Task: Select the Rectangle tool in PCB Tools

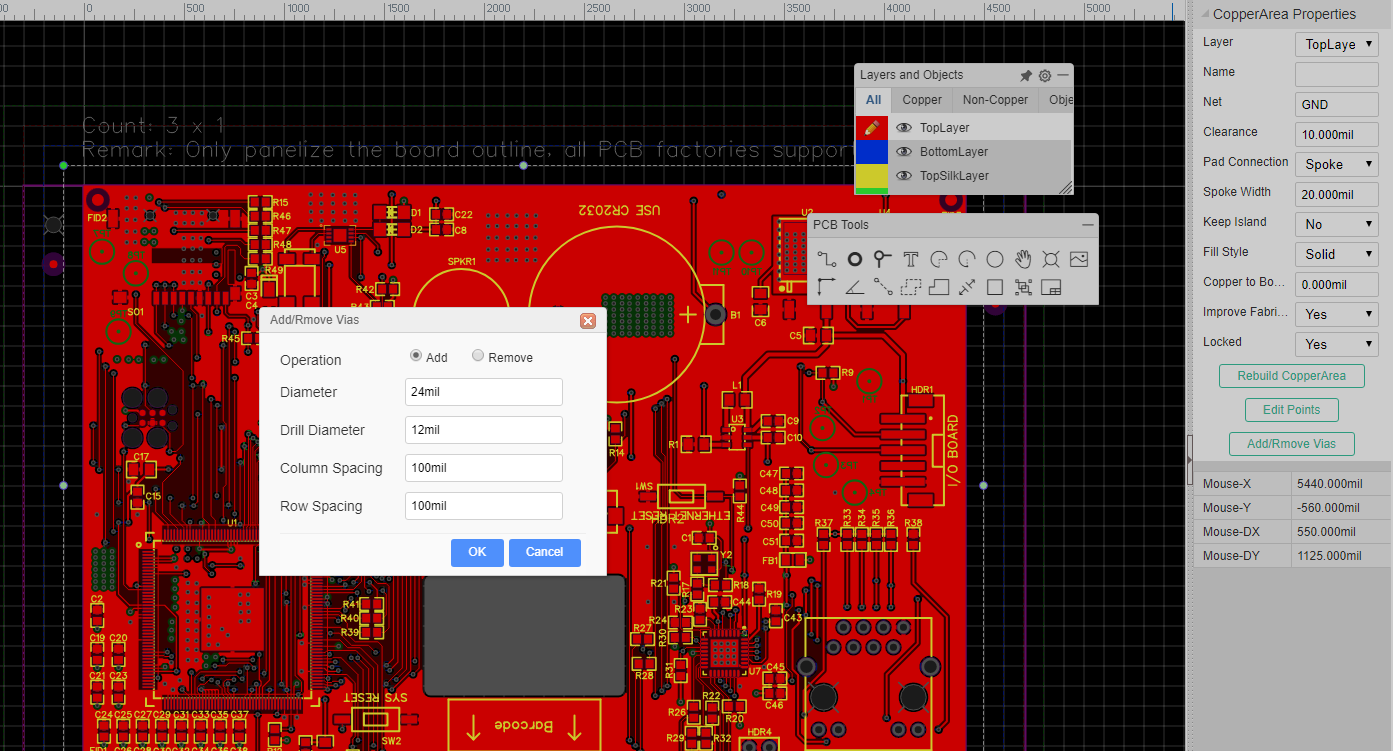Action: (995, 287)
